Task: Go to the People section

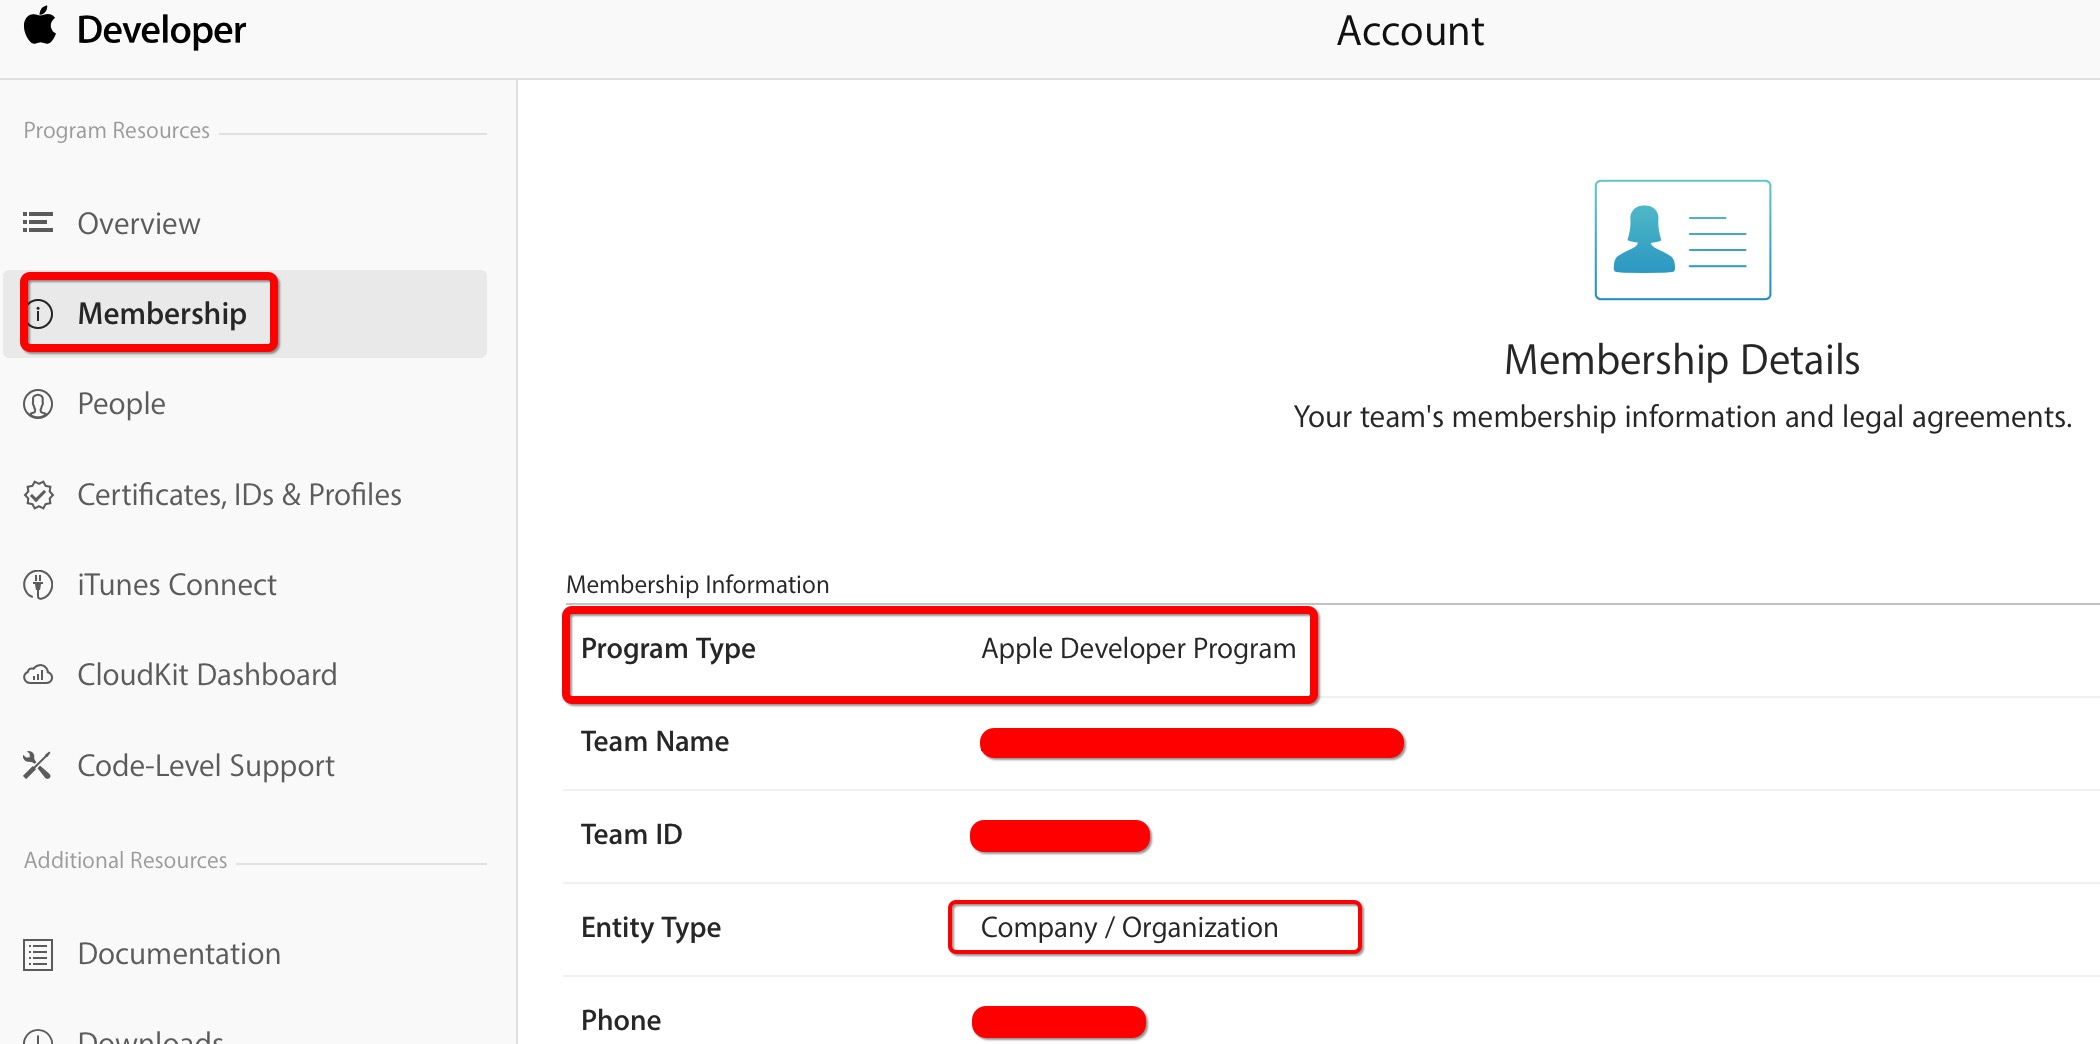Action: click(121, 404)
